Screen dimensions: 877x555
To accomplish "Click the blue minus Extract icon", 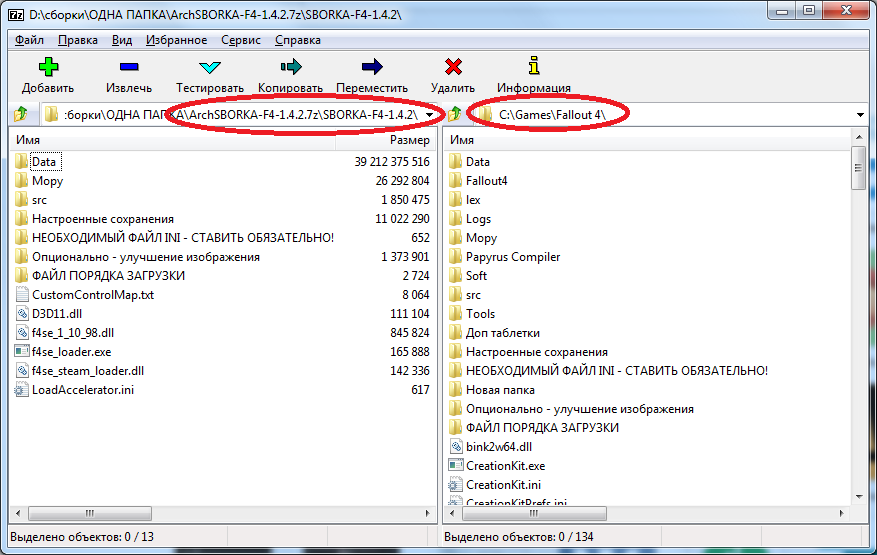I will coord(130,68).
